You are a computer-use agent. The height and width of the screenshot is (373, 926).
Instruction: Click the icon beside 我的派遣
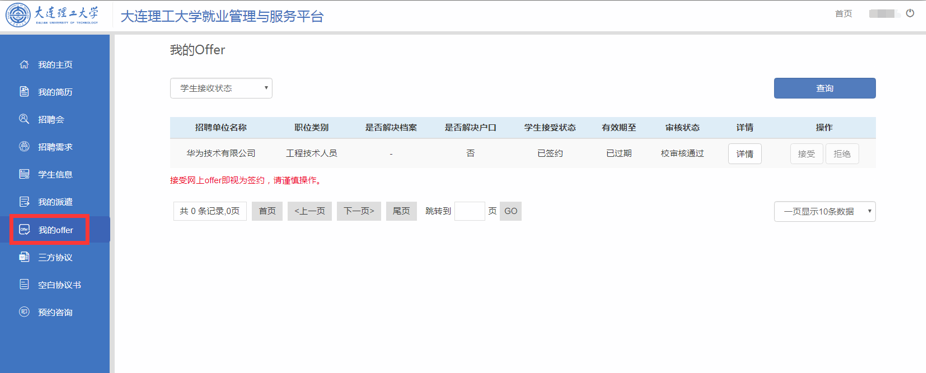pyautogui.click(x=24, y=202)
